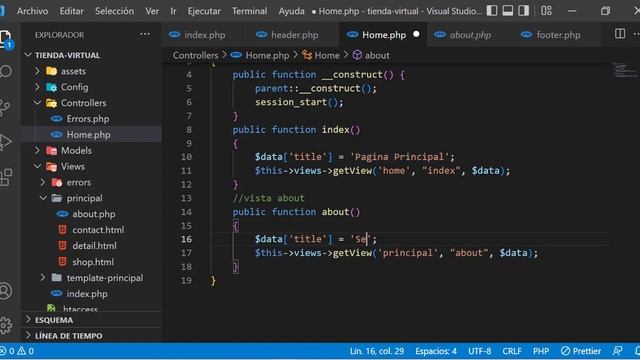This screenshot has width=640, height=360.
Task: Open the Selección menu
Action: [114, 11]
